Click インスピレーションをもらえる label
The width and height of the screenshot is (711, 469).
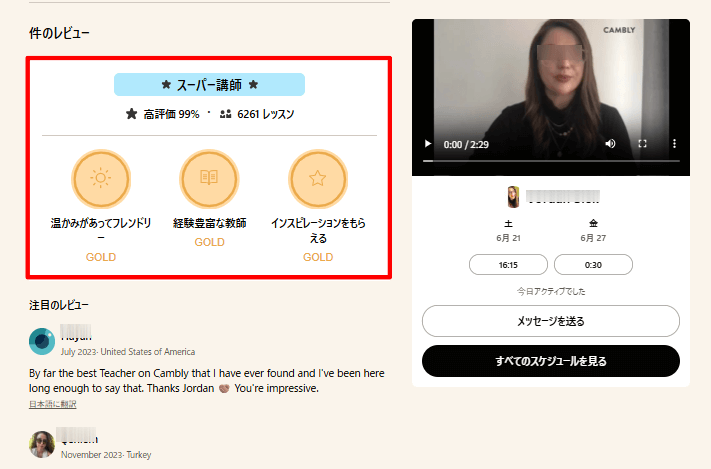point(318,230)
